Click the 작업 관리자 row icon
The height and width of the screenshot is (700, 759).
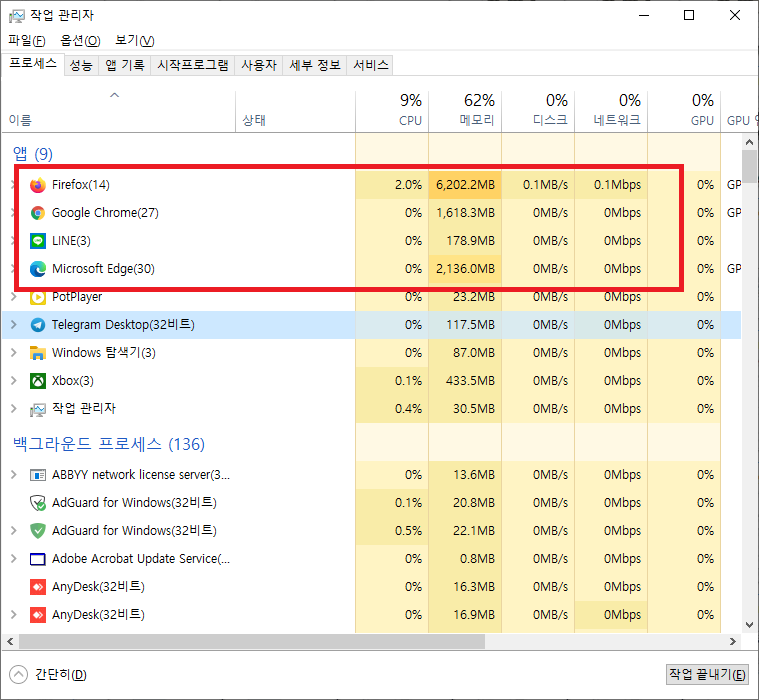point(38,410)
